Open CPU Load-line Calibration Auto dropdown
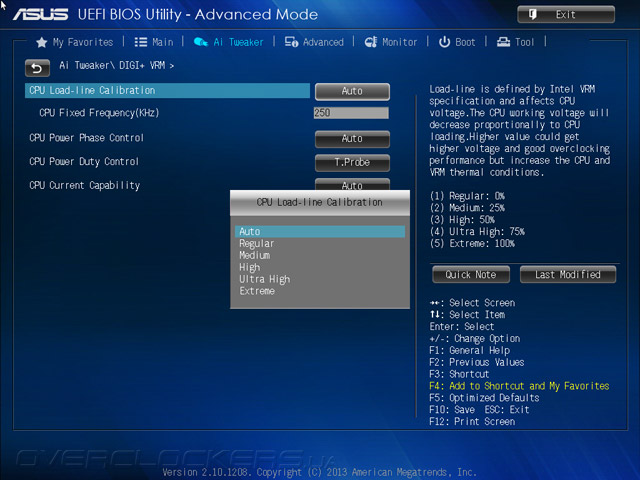Image resolution: width=640 pixels, height=480 pixels. tap(352, 91)
